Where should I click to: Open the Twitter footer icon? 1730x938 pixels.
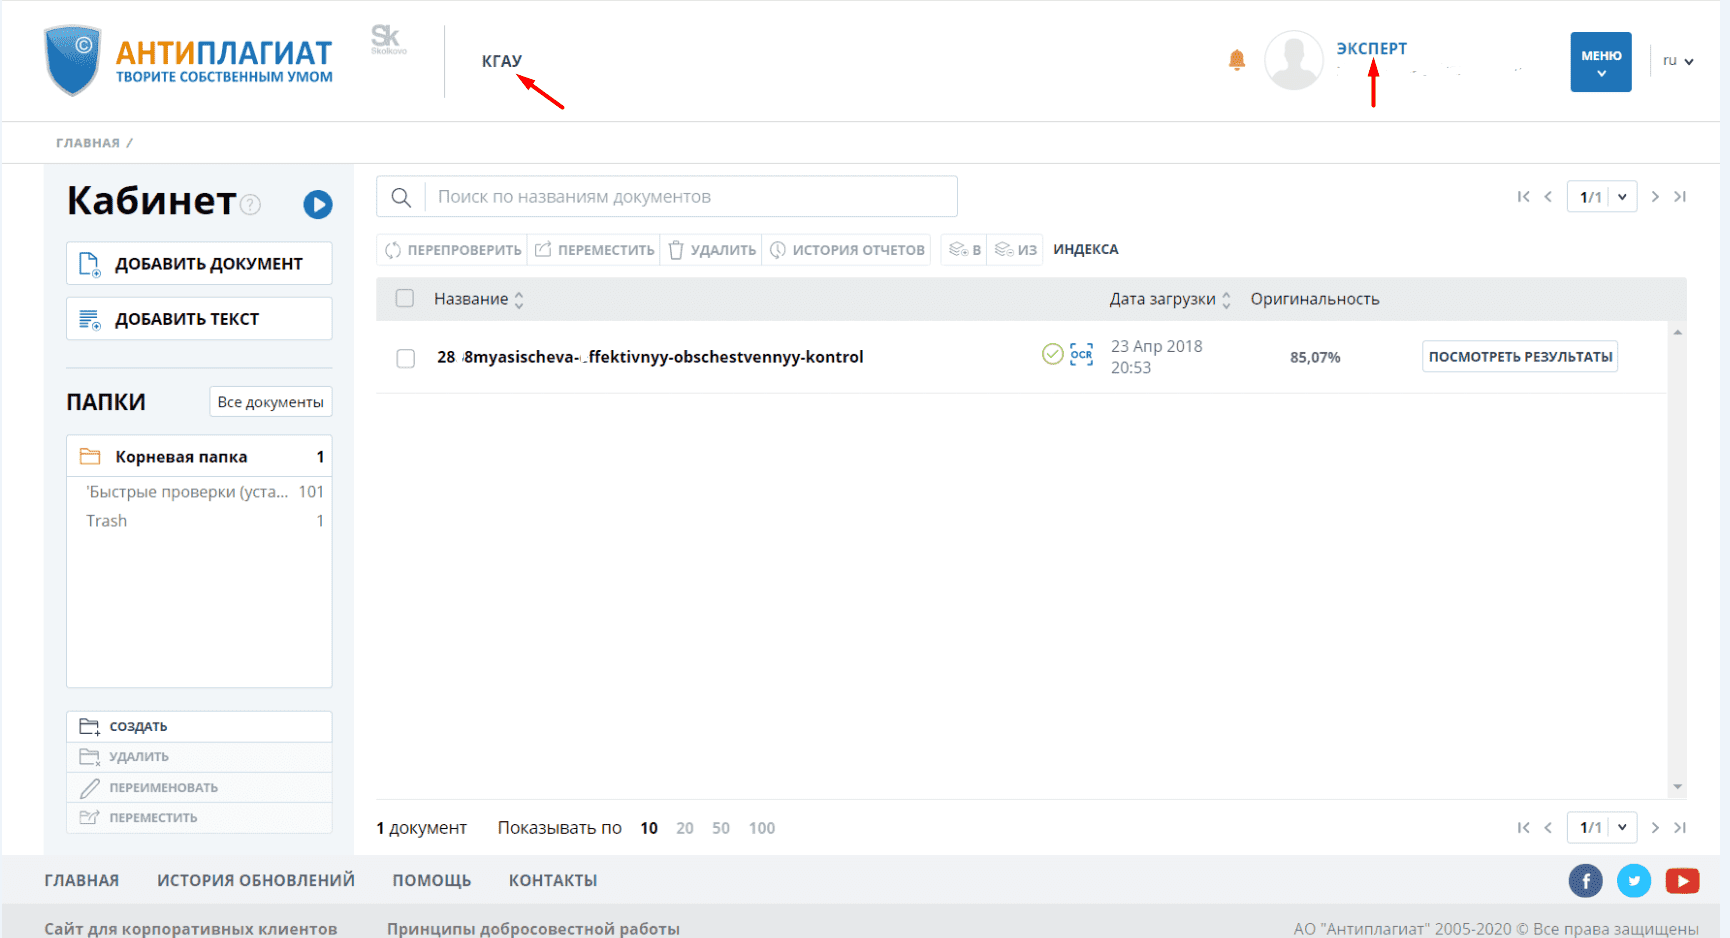pos(1634,880)
